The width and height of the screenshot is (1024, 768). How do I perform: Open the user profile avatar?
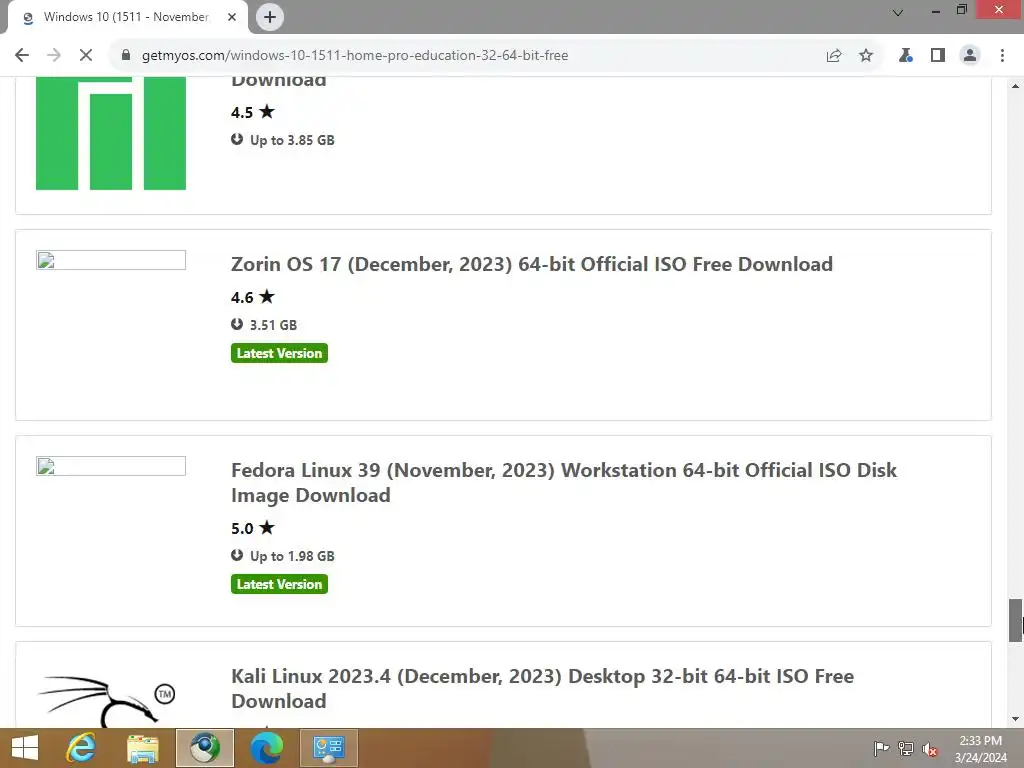pos(970,56)
